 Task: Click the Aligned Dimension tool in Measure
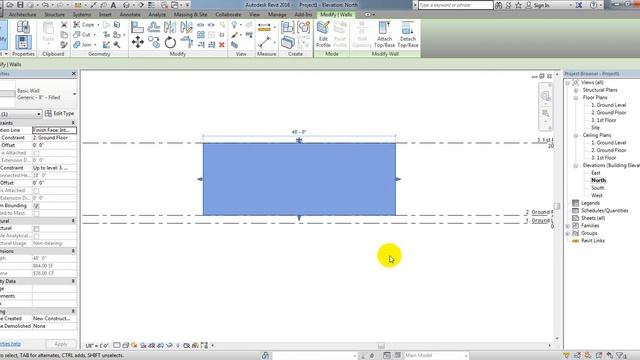coord(264,28)
